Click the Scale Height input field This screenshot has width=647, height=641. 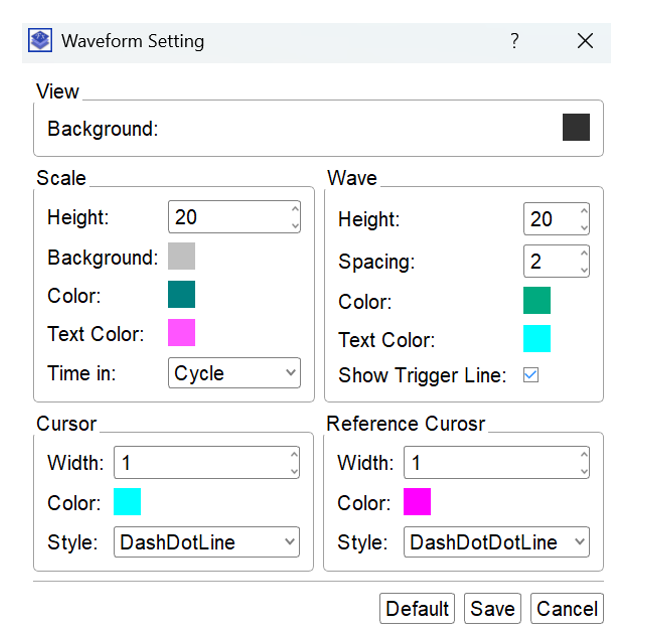pos(228,217)
